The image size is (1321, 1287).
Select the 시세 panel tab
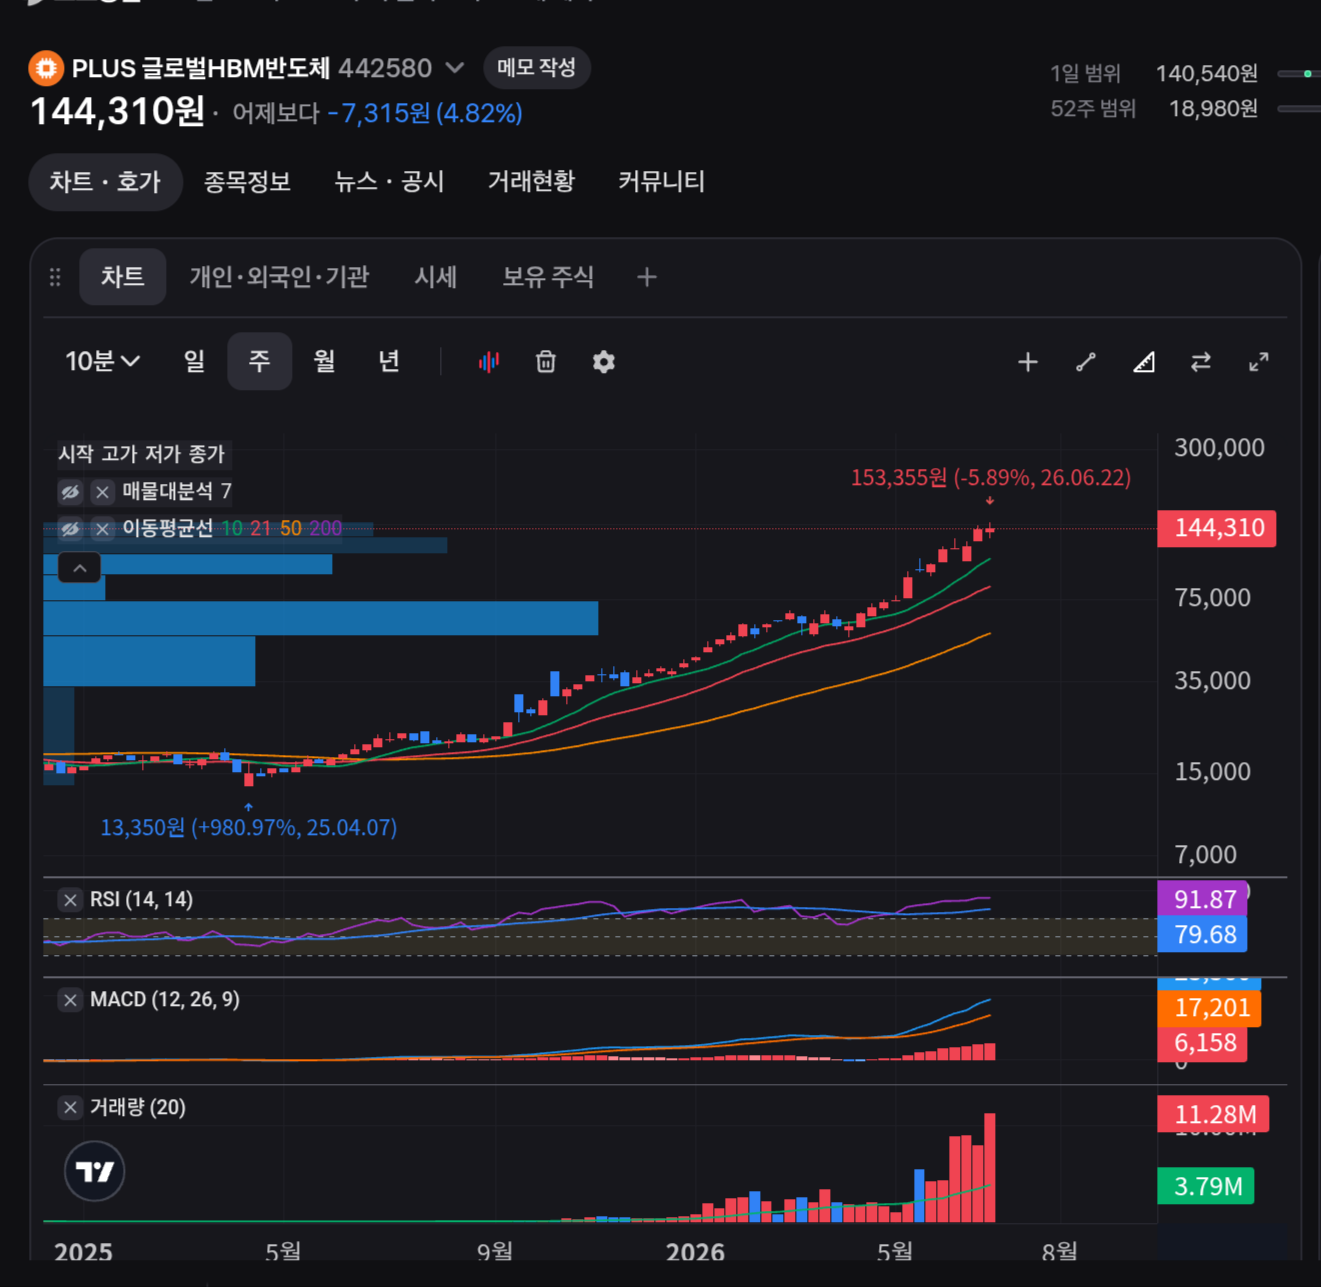[x=436, y=277]
